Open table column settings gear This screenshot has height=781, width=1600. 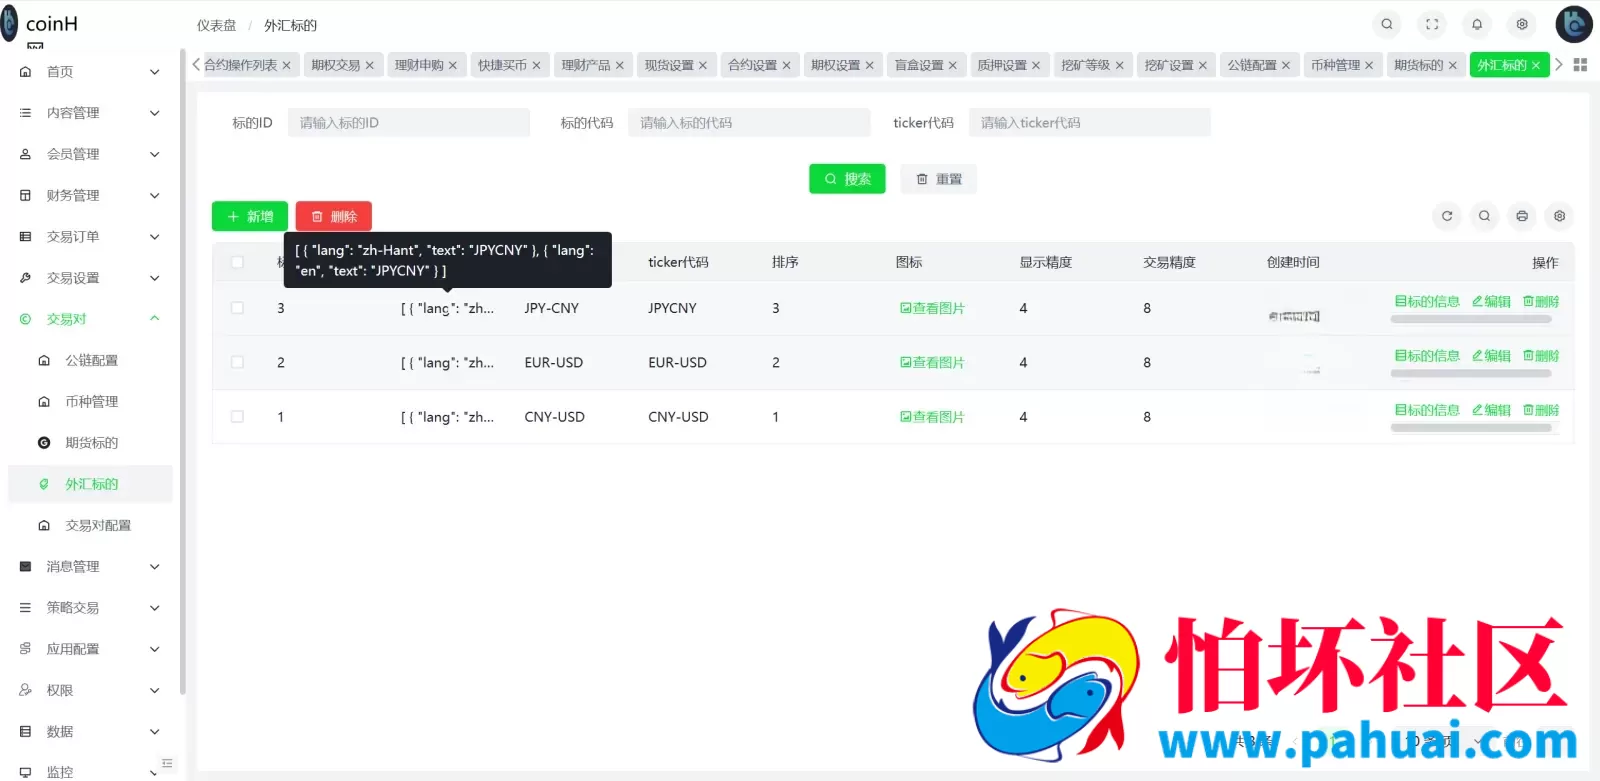tap(1559, 216)
